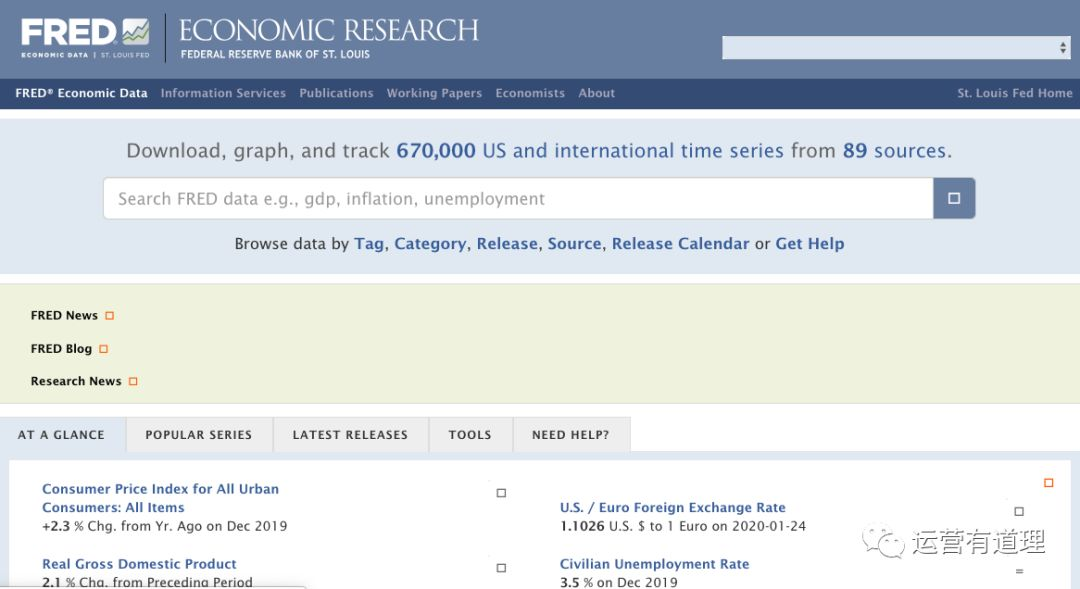Click the square icon beside the Consumer Price Index series

point(501,493)
